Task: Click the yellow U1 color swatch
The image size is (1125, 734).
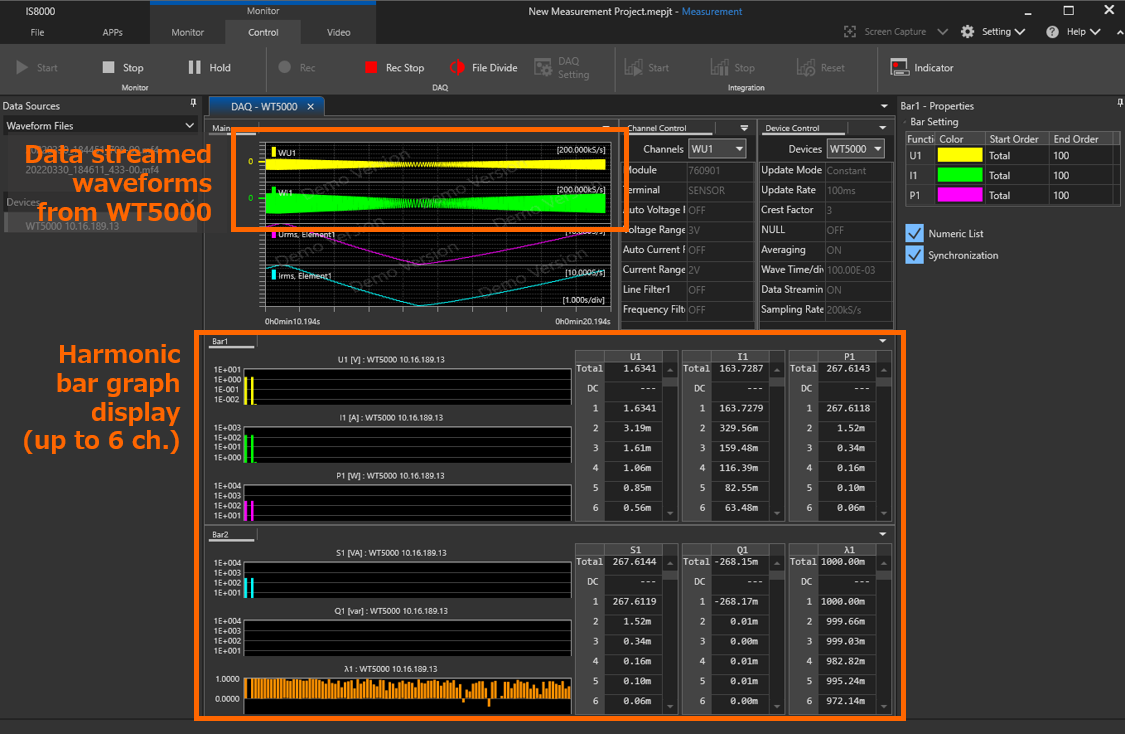Action: click(960, 155)
